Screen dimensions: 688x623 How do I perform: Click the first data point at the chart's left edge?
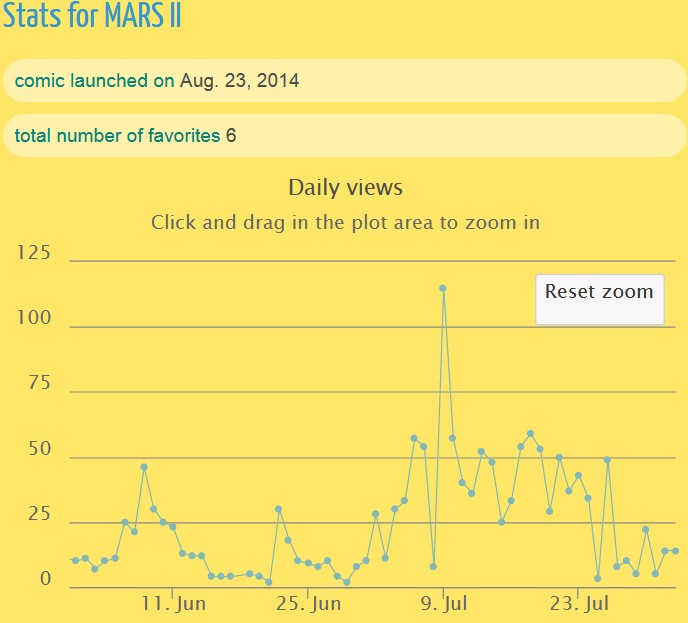coord(75,560)
